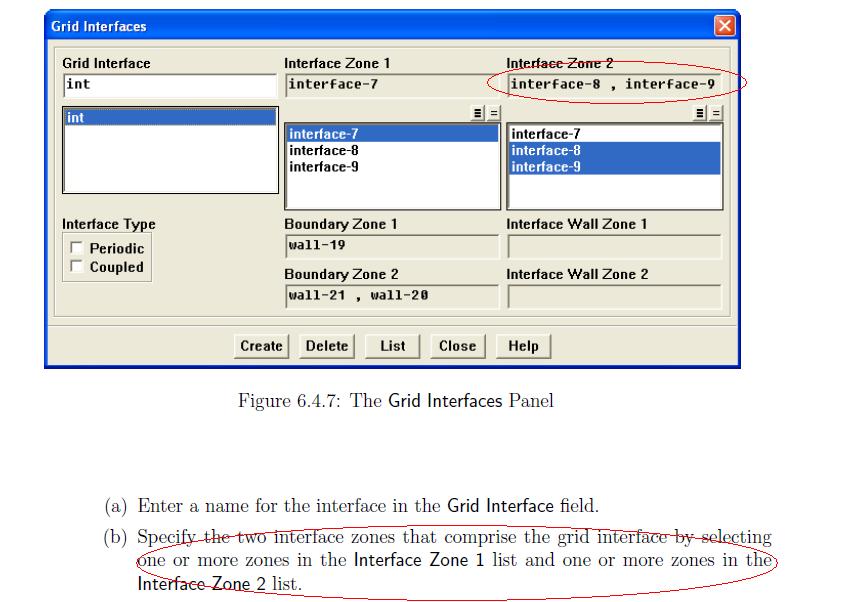Click the Grid Interface name input field
The width and height of the screenshot is (847, 602).
168,85
